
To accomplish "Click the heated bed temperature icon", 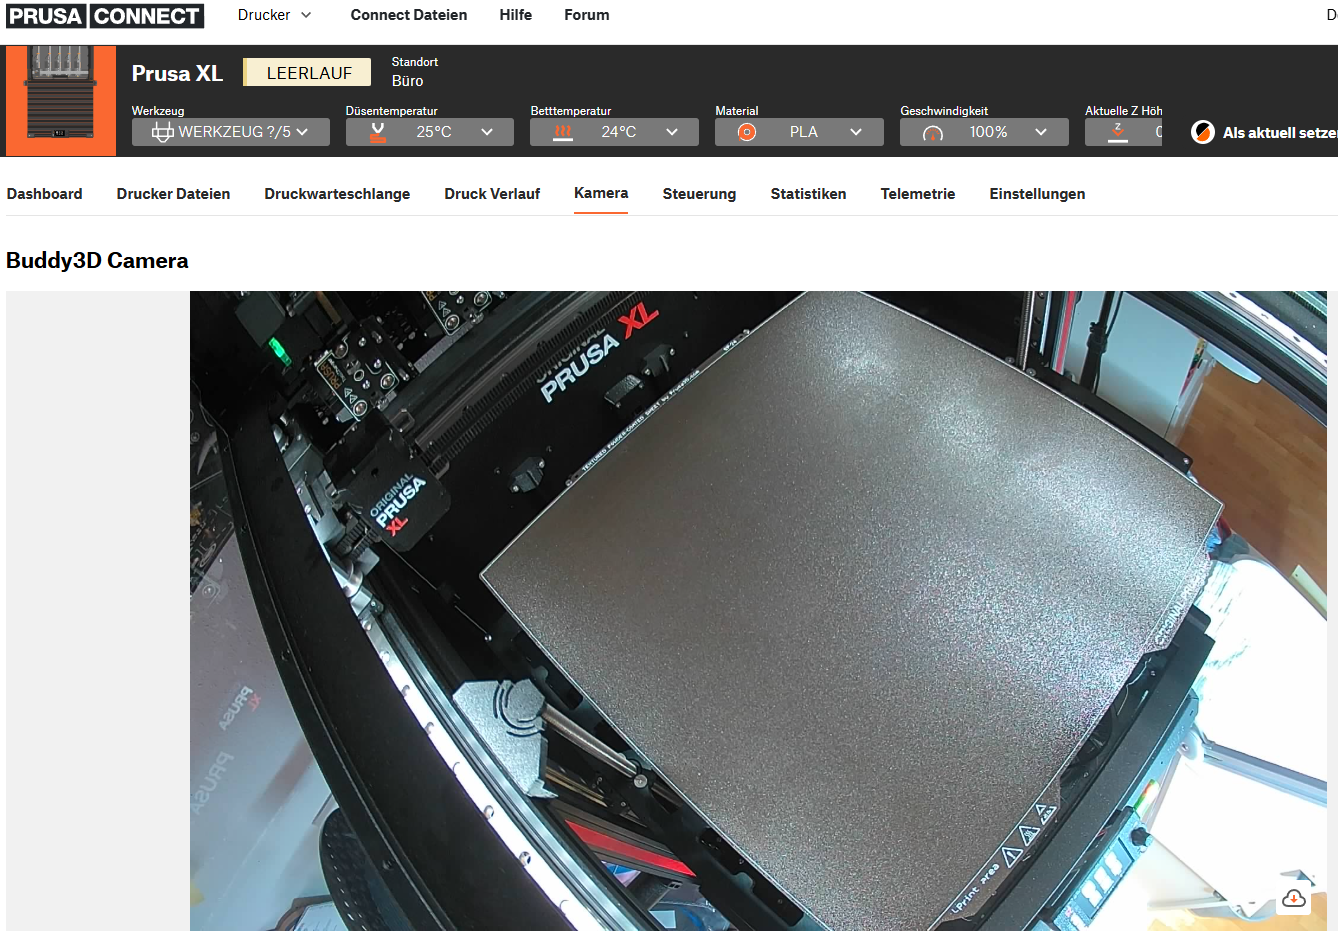I will pos(563,132).
